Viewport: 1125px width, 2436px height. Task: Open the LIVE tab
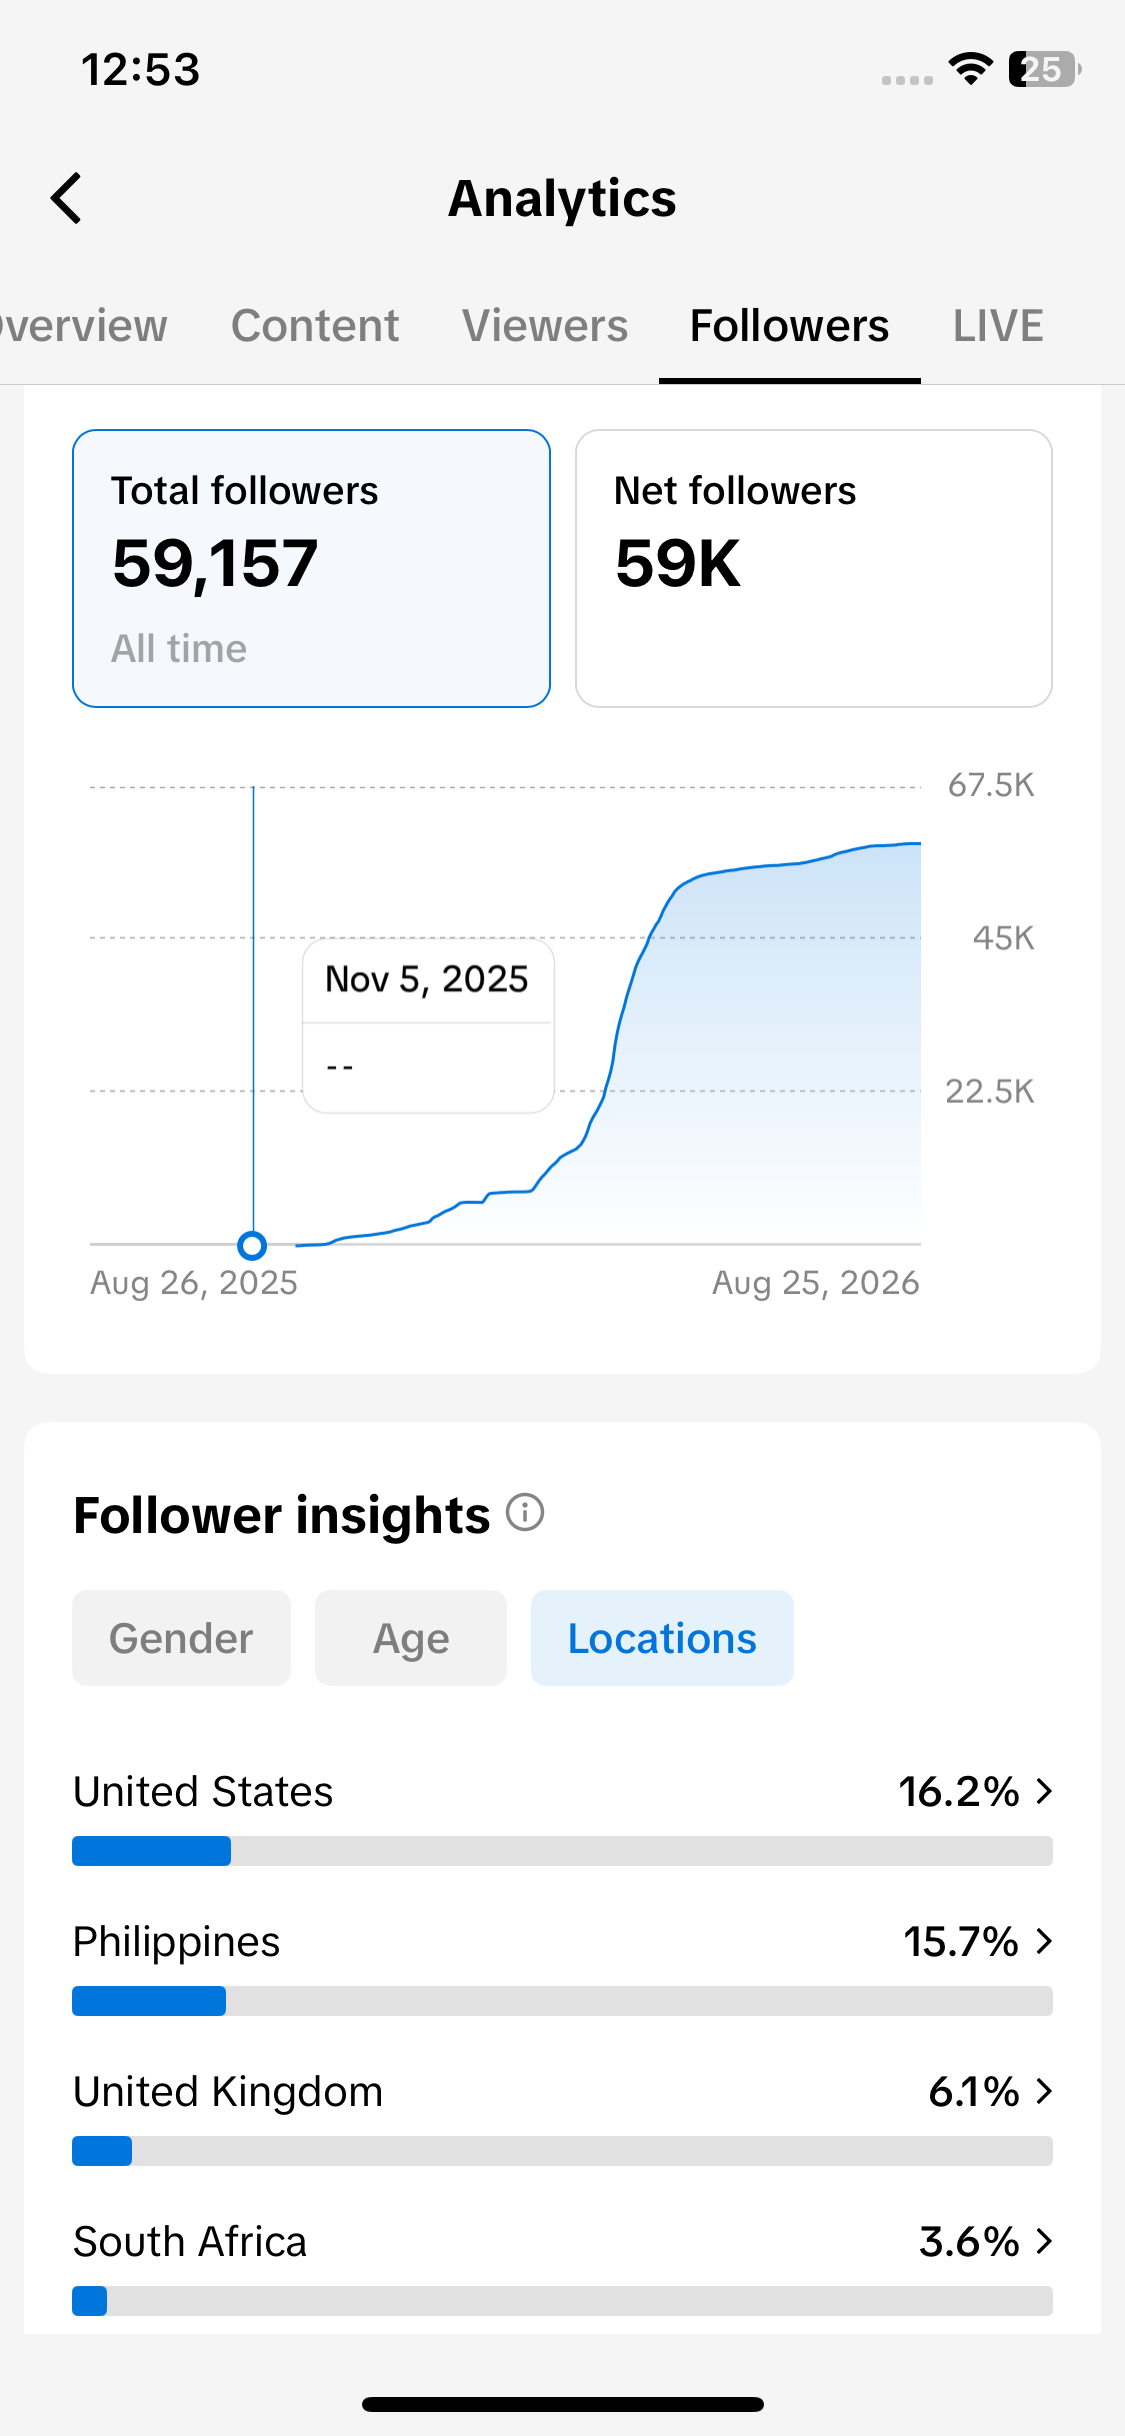point(998,326)
